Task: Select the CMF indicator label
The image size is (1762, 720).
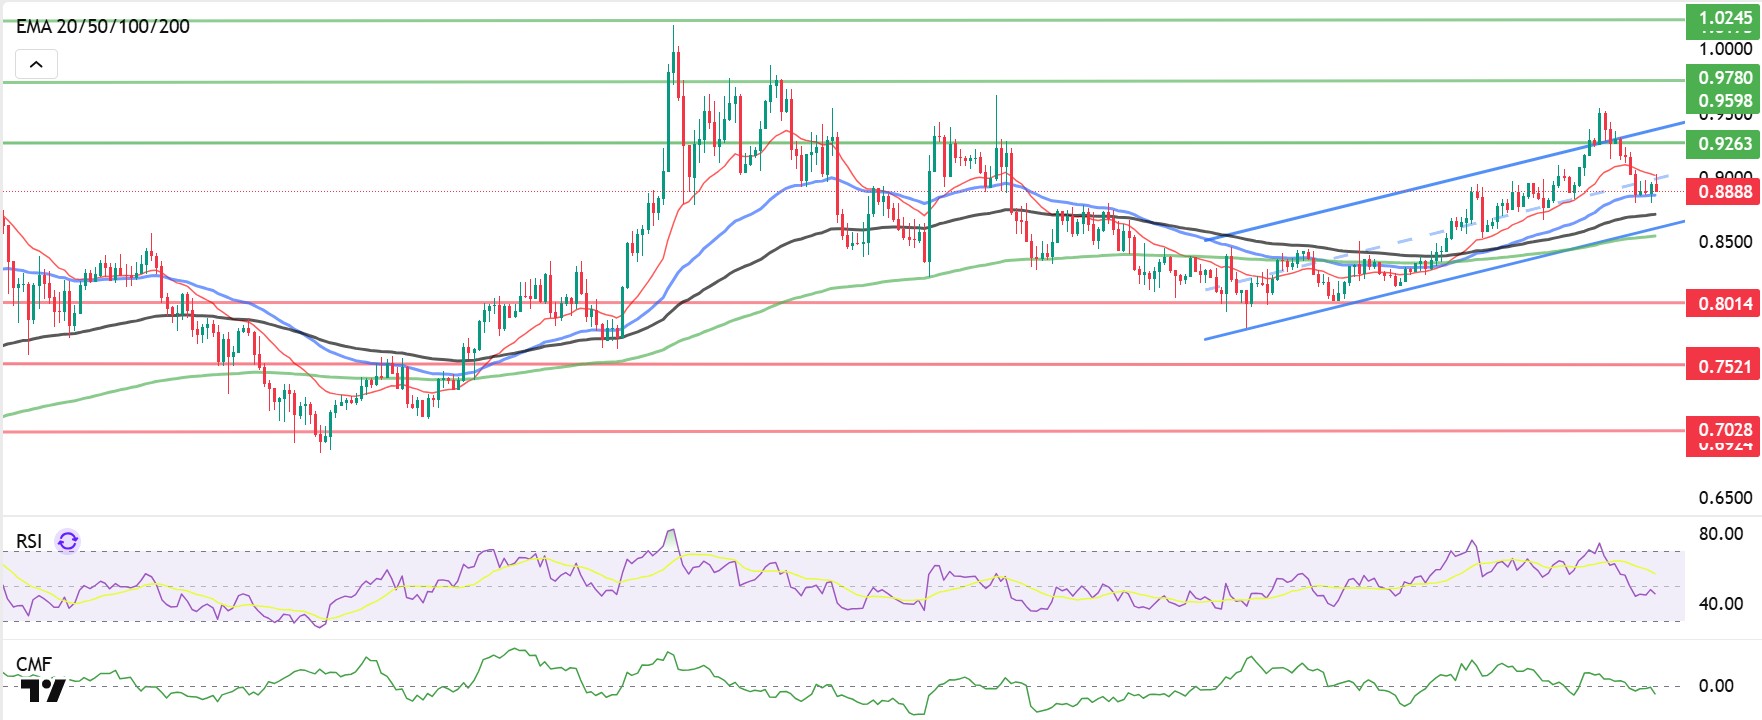Action: pos(34,664)
